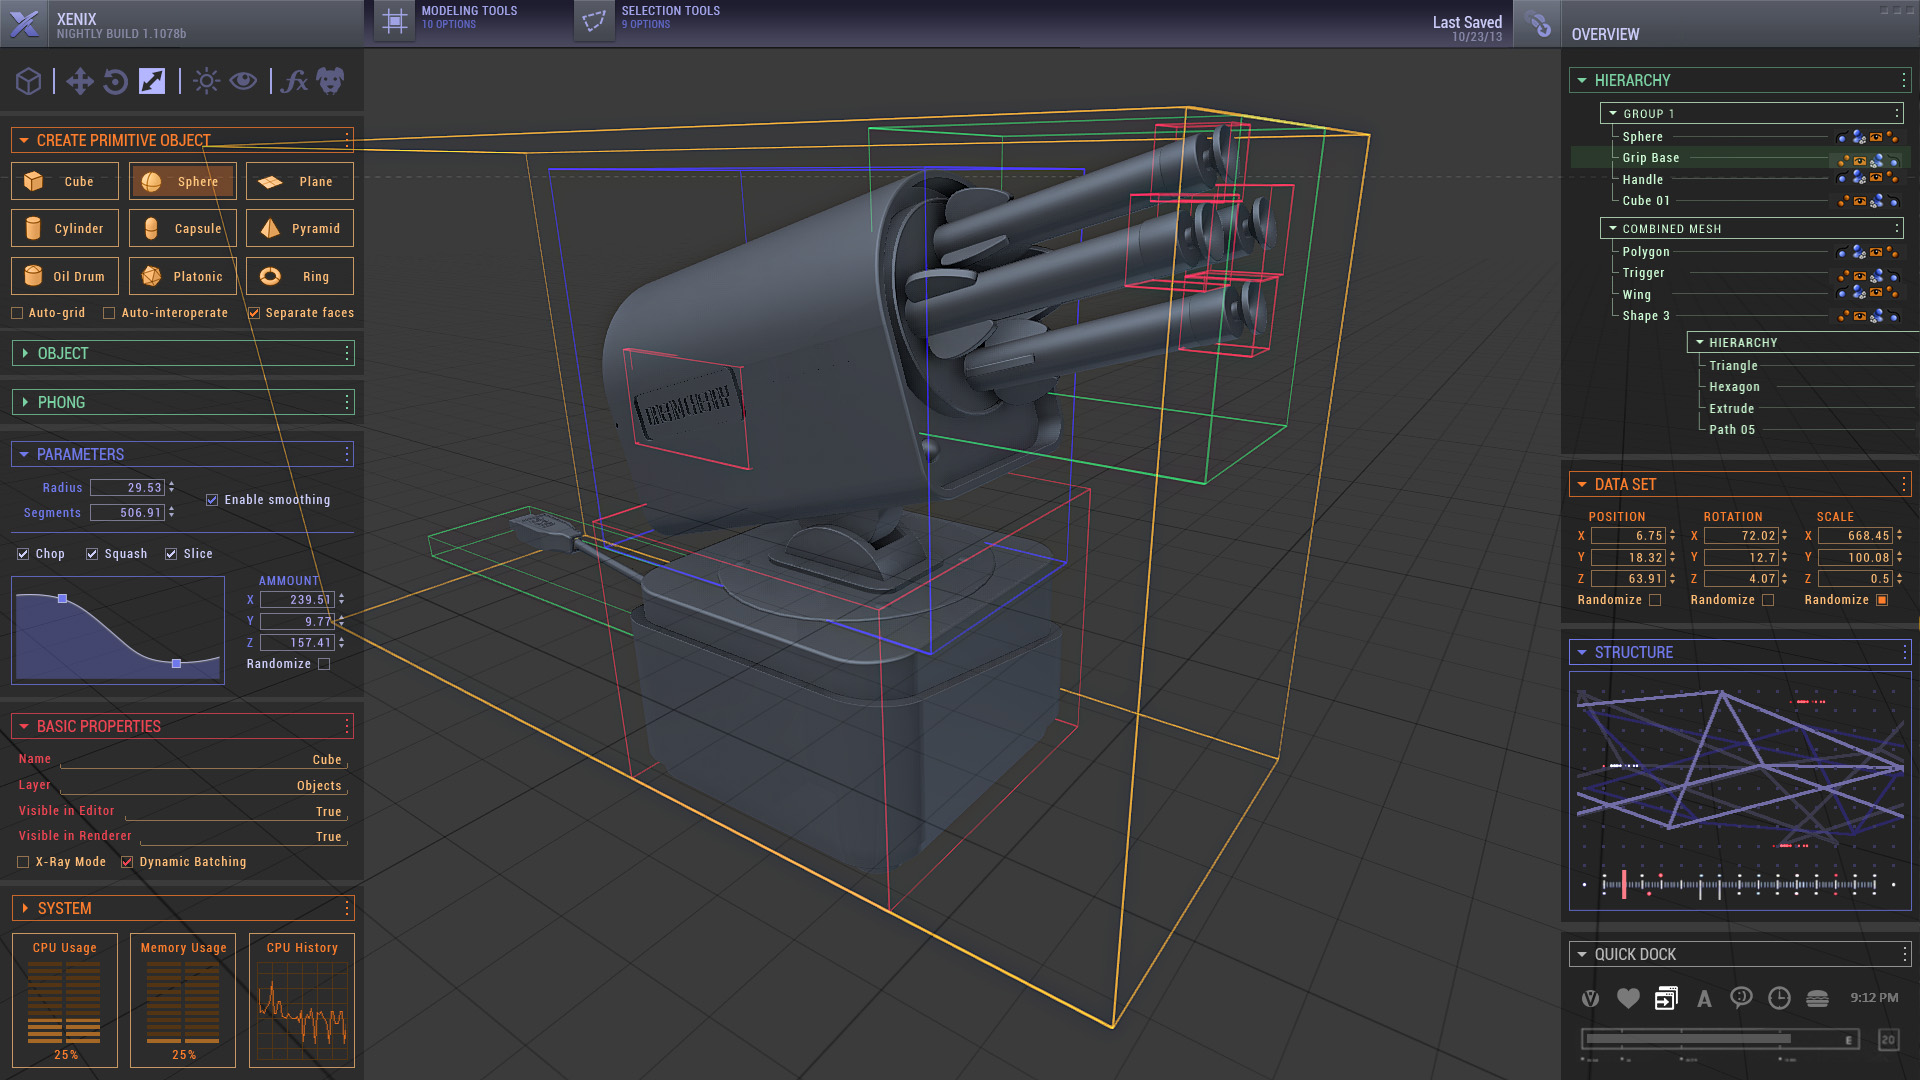The height and width of the screenshot is (1080, 1920).
Task: Open Structure panel options menu dots
Action: (1903, 652)
